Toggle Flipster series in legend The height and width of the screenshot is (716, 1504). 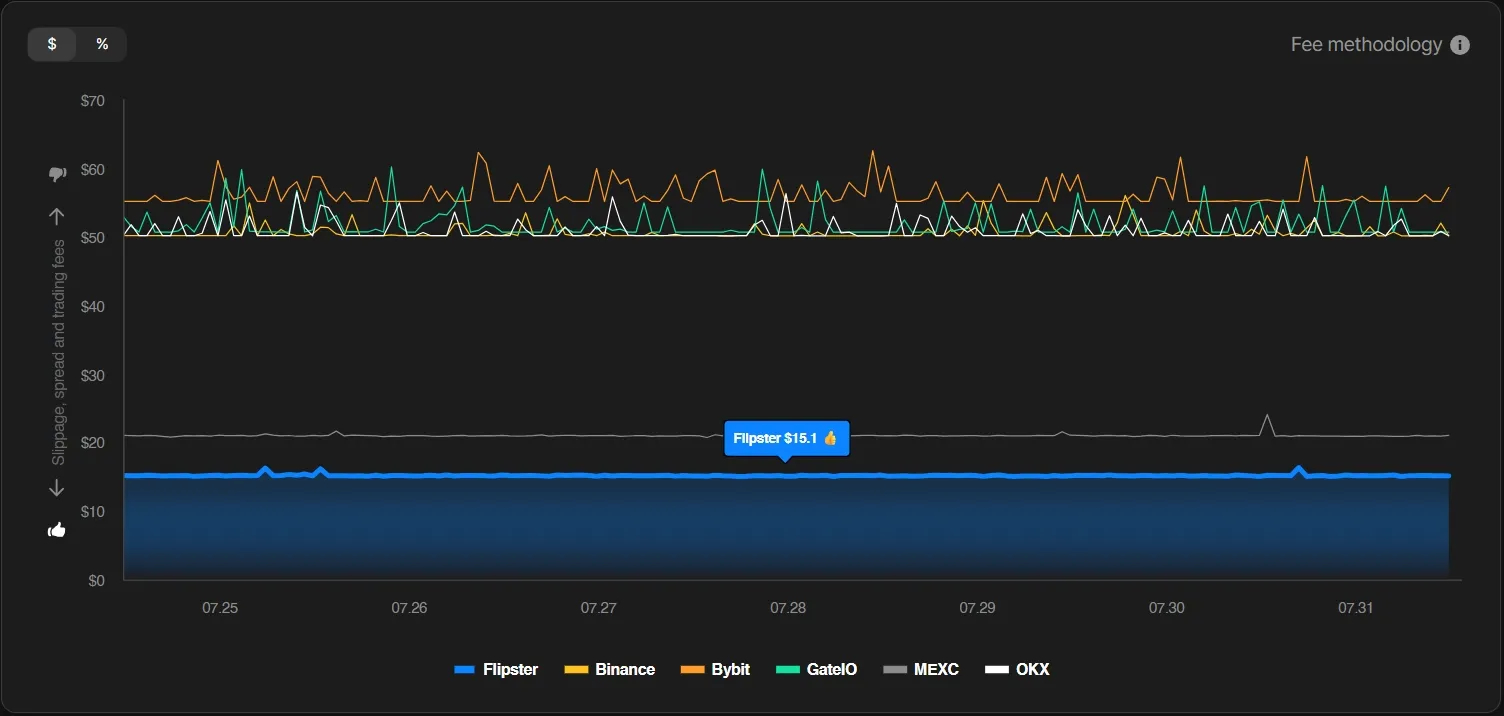point(496,670)
